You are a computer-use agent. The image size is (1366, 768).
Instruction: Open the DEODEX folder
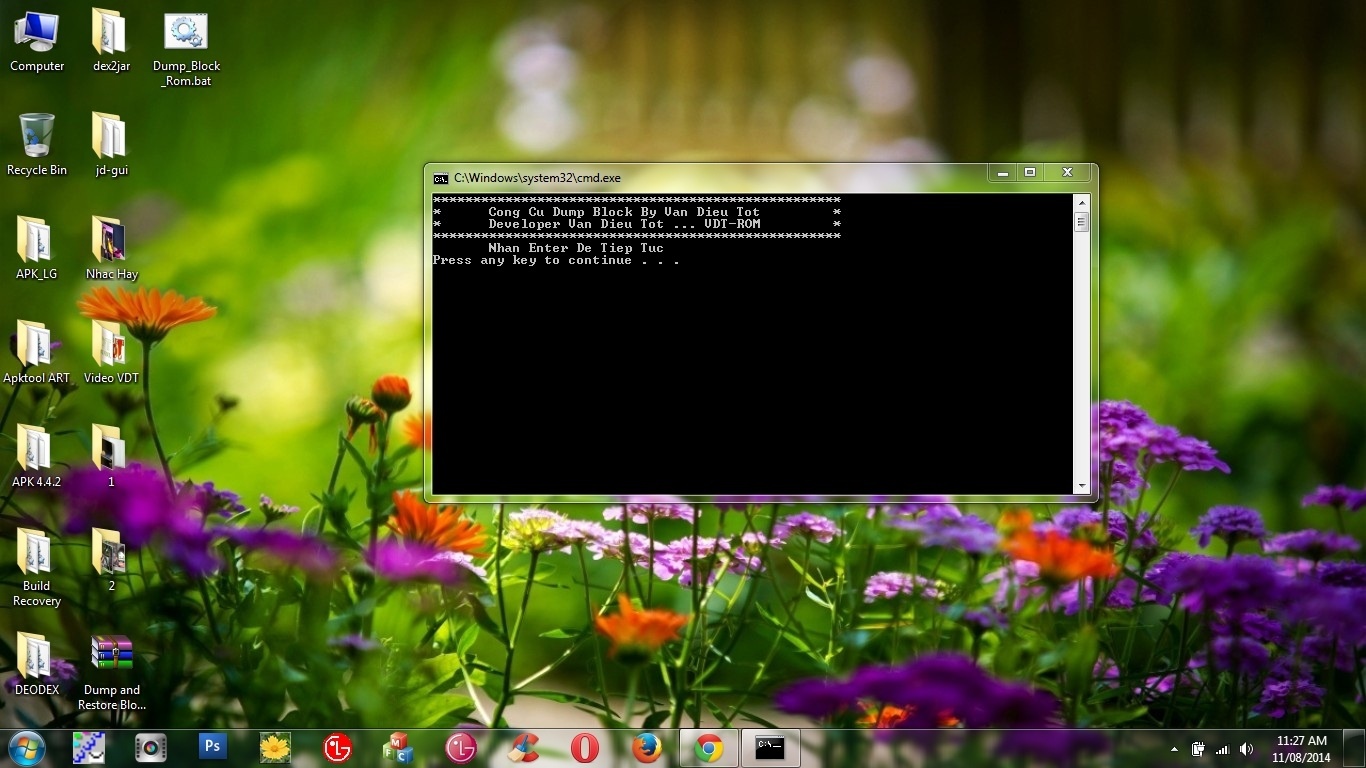[x=36, y=658]
